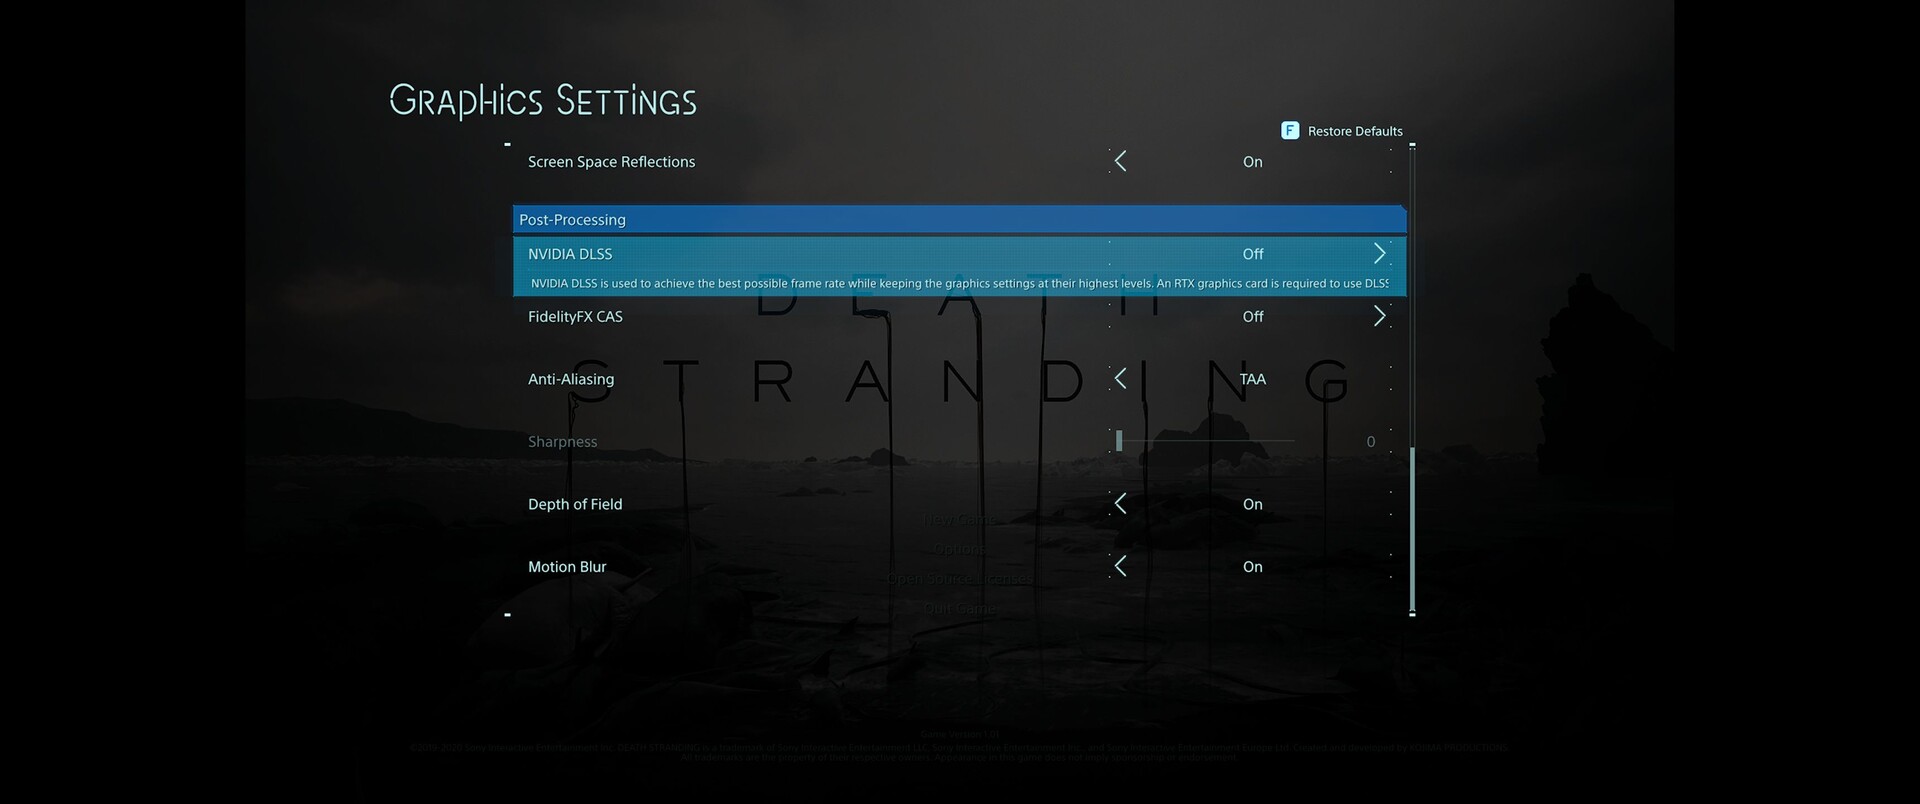Click the Sharpness slider track
This screenshot has width=1920, height=804.
tap(1205, 440)
